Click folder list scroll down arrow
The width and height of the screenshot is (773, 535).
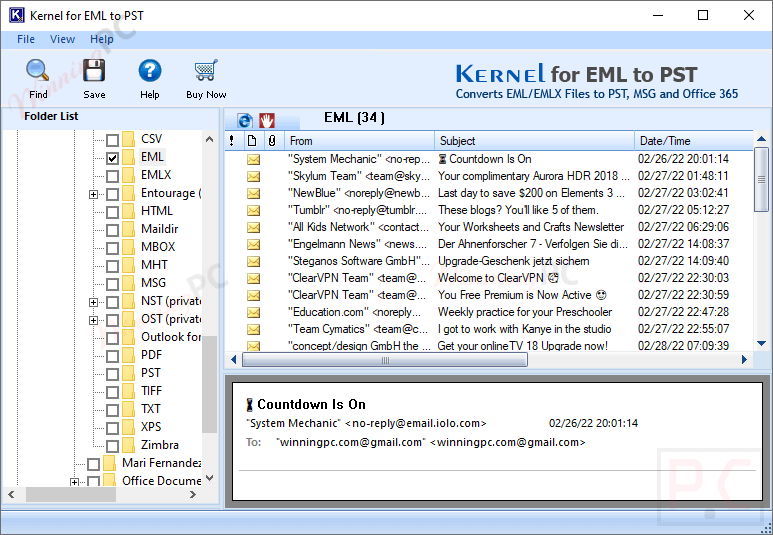click(x=210, y=478)
